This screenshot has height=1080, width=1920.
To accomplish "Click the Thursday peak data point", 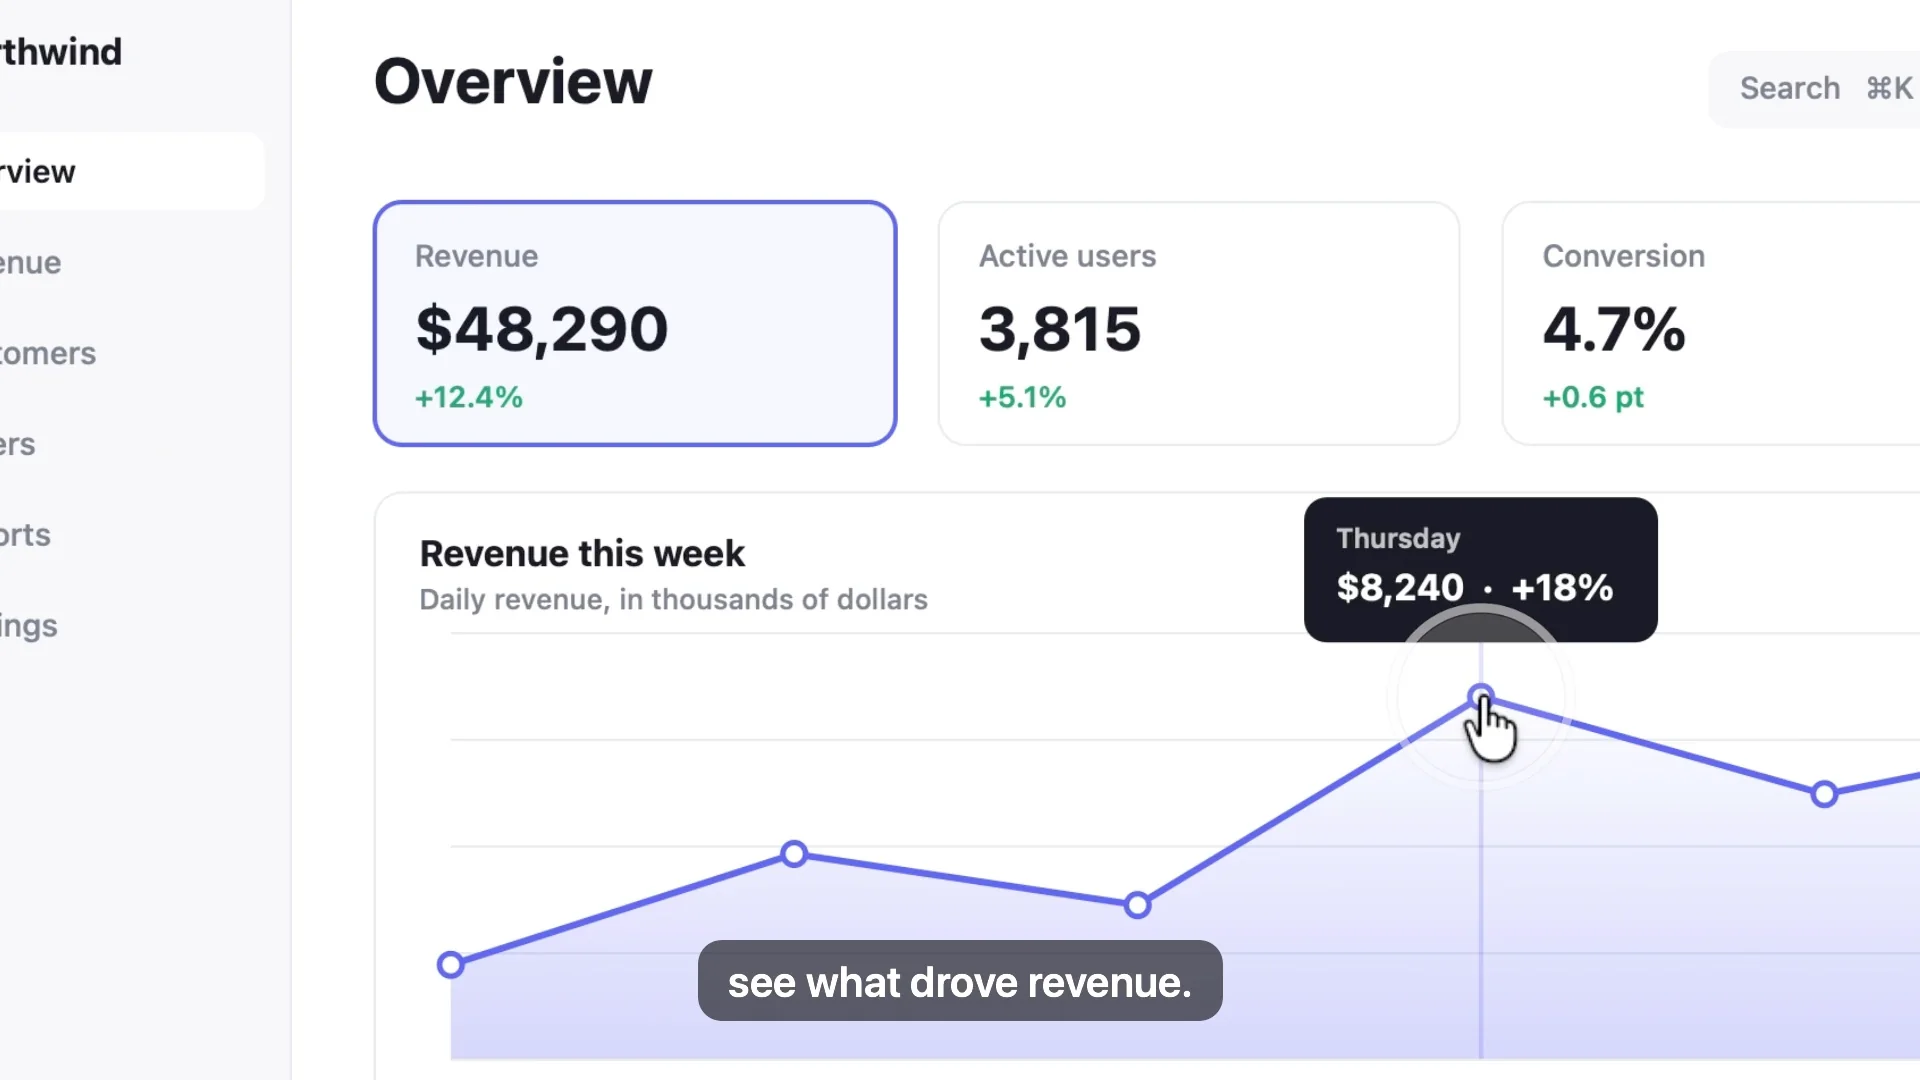I will tap(1481, 696).
